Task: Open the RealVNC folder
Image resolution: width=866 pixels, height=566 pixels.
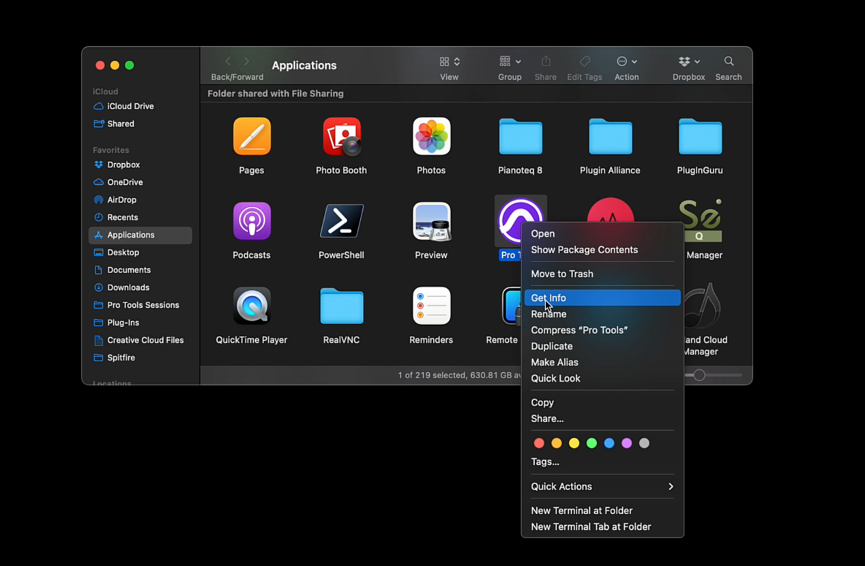Action: (342, 306)
